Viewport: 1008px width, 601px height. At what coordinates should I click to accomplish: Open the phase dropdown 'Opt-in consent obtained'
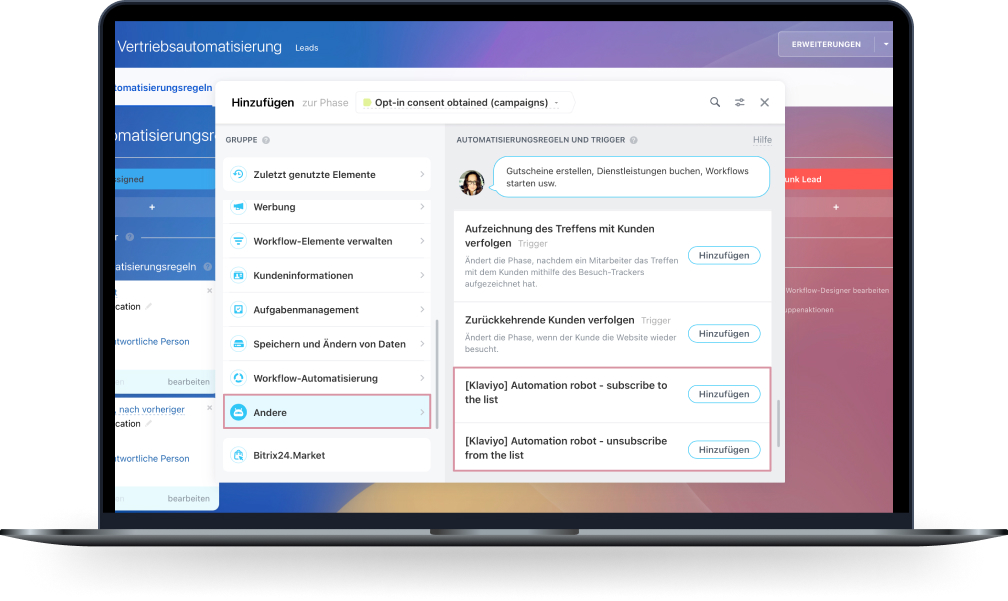pyautogui.click(x=465, y=102)
